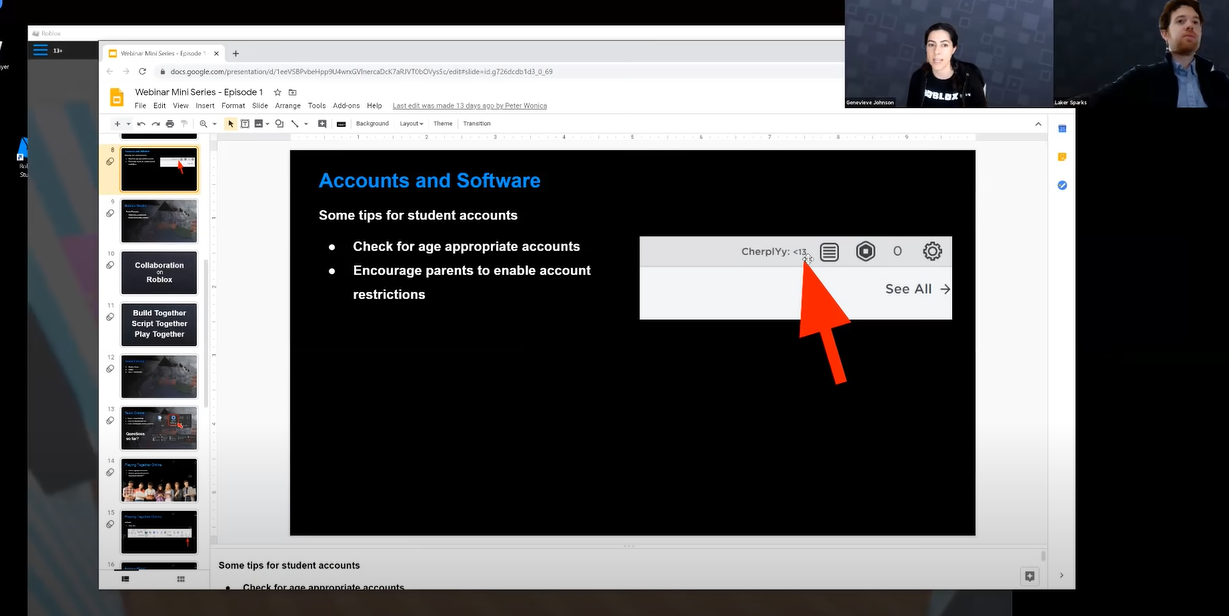Click the Transition button
This screenshot has width=1229, height=616.
pyautogui.click(x=477, y=124)
